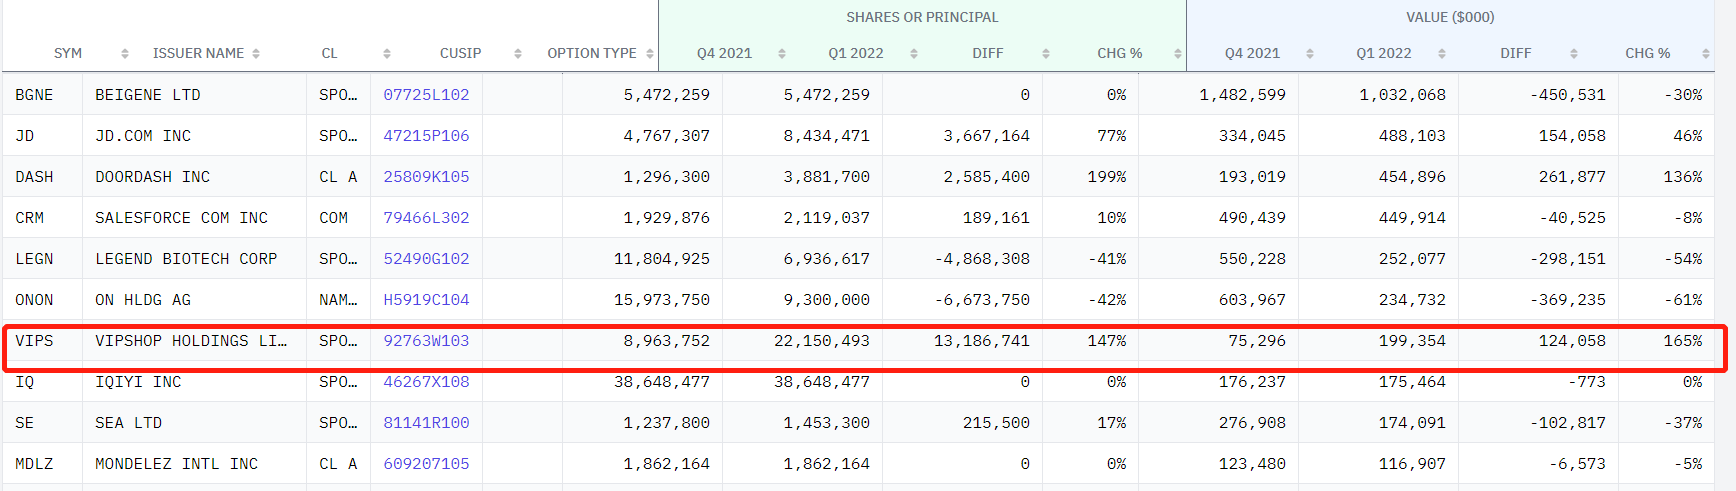Select the DASH symbol cell

[x=43, y=177]
